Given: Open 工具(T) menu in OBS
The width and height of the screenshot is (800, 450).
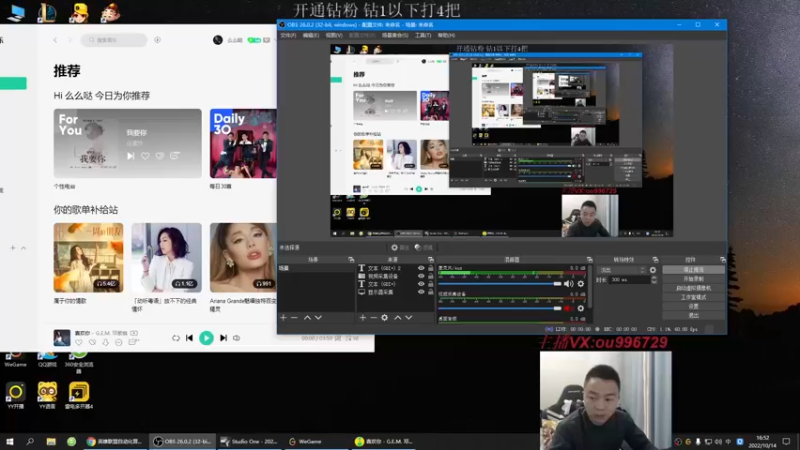Looking at the screenshot, I should [x=423, y=35].
